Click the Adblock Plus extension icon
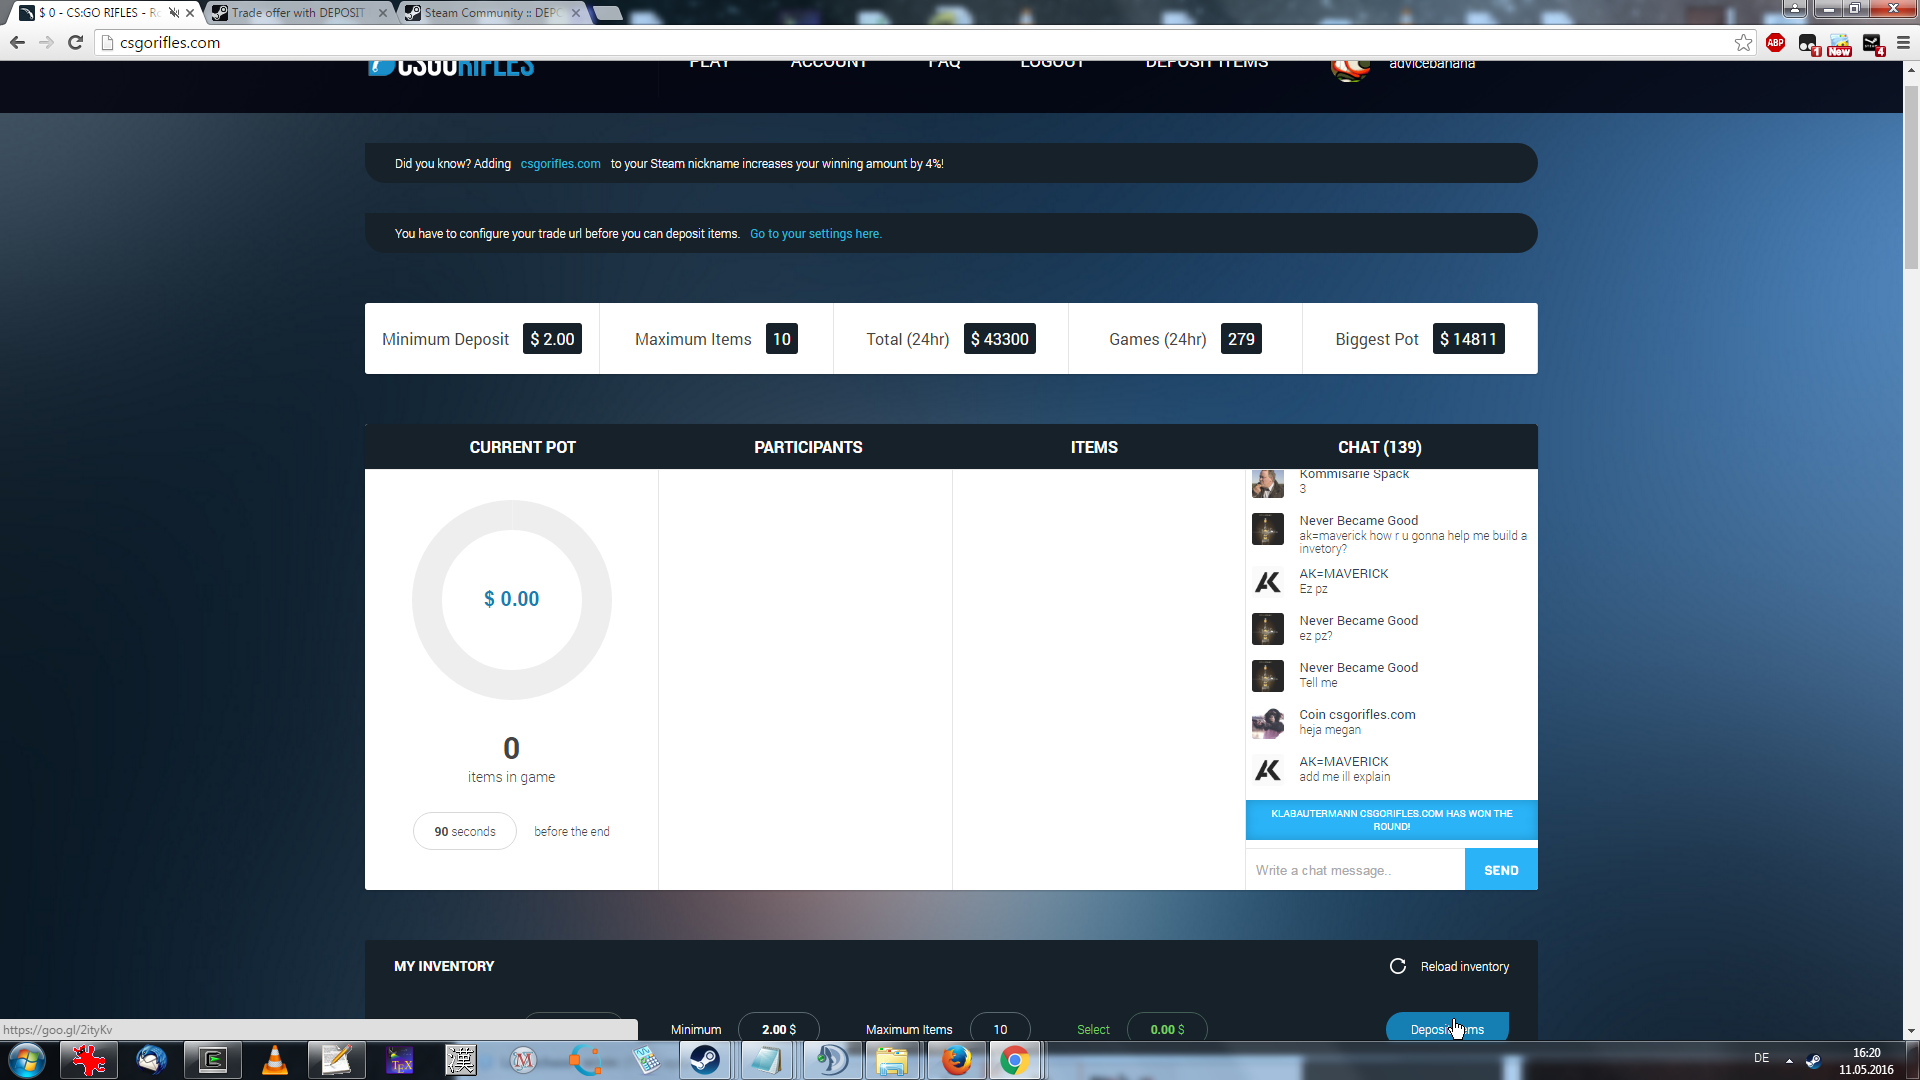This screenshot has height=1080, width=1920. pyautogui.click(x=1775, y=43)
